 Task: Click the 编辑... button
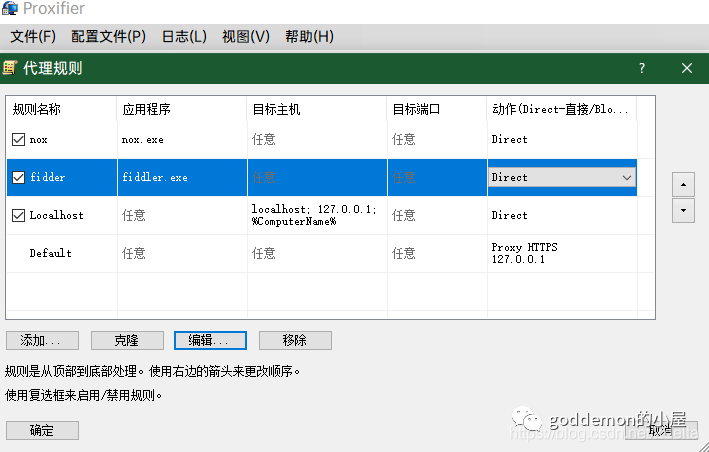click(210, 340)
